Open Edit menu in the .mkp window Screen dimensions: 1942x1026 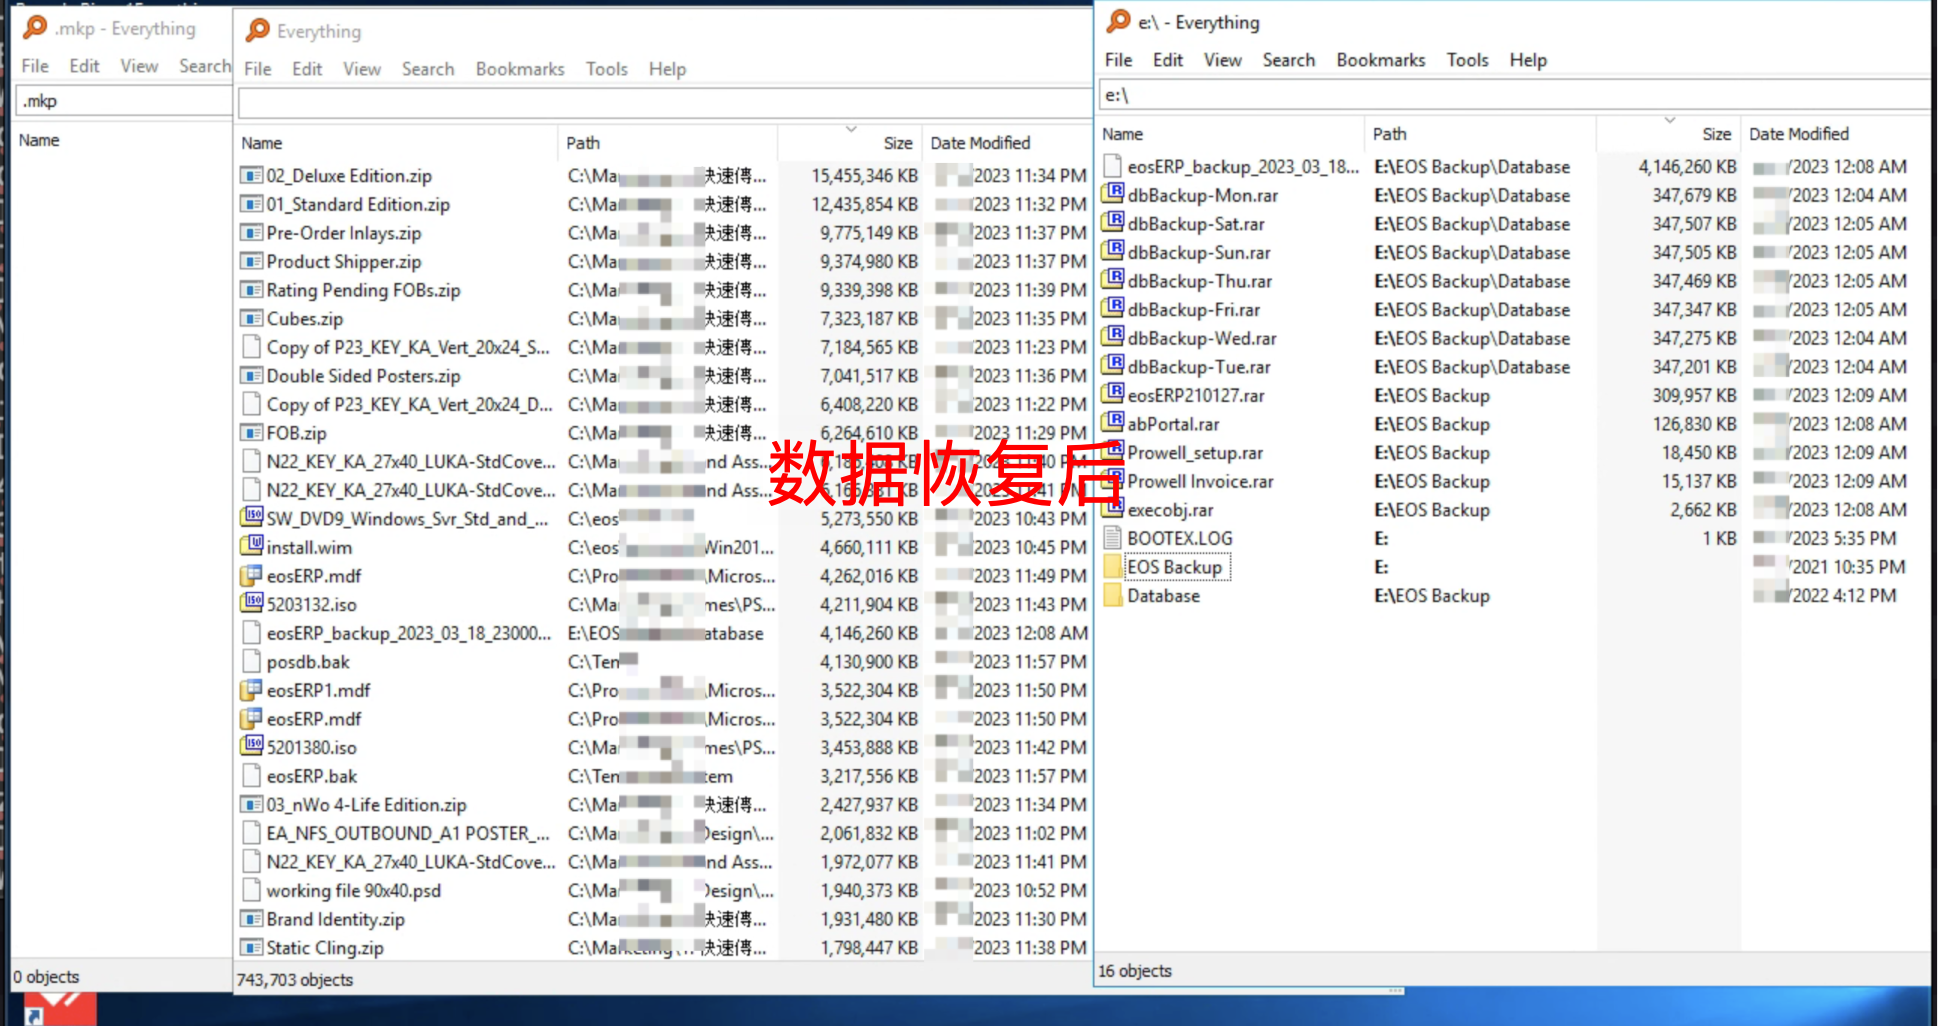(84, 66)
